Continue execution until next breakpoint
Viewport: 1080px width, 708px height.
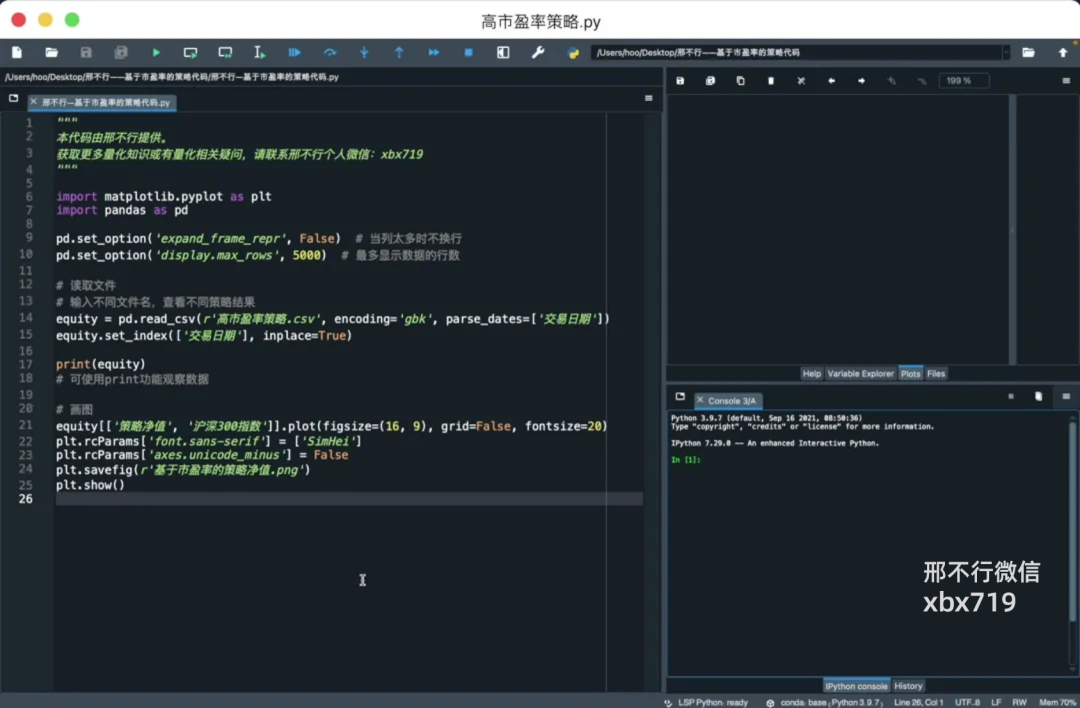(433, 52)
